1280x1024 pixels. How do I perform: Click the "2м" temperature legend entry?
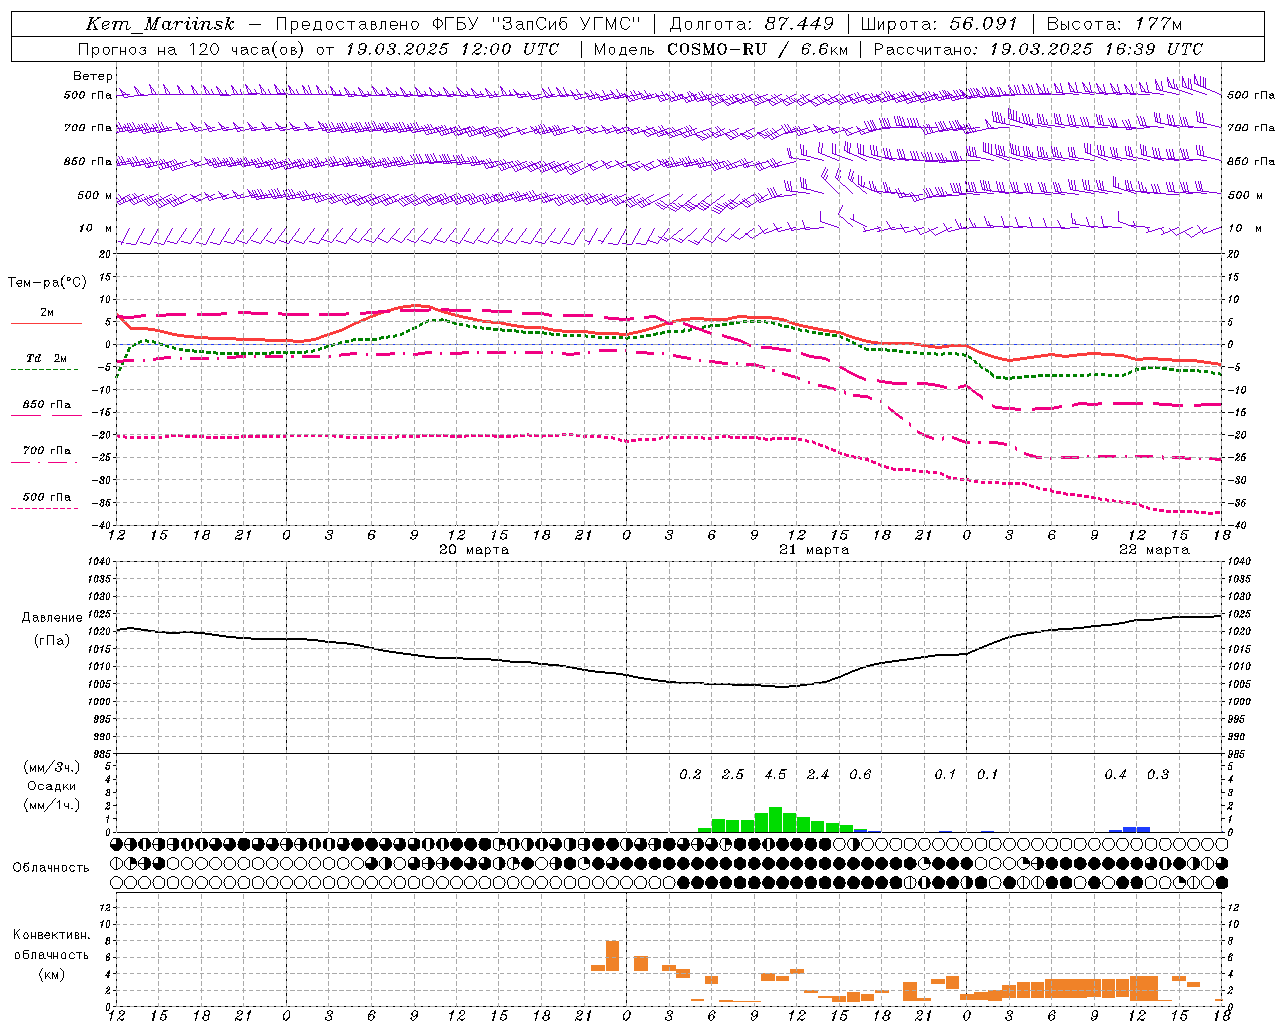point(47,313)
